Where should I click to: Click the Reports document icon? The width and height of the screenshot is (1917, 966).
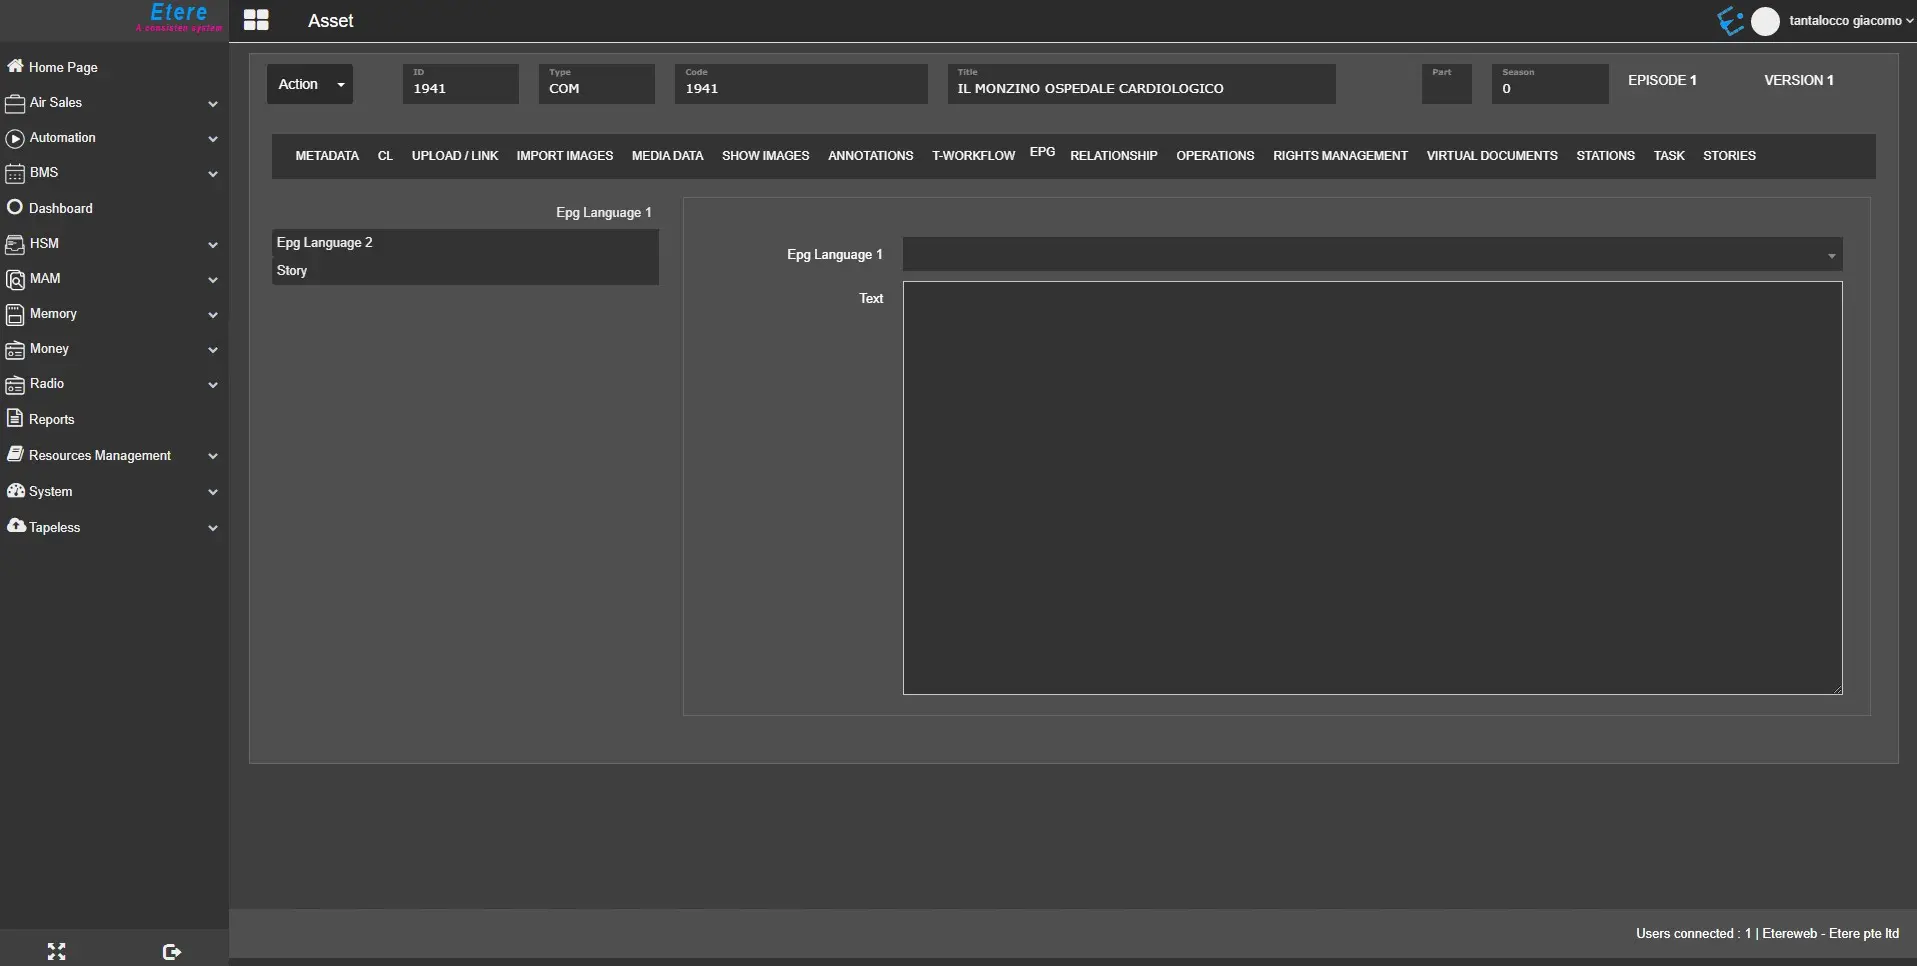coord(15,418)
